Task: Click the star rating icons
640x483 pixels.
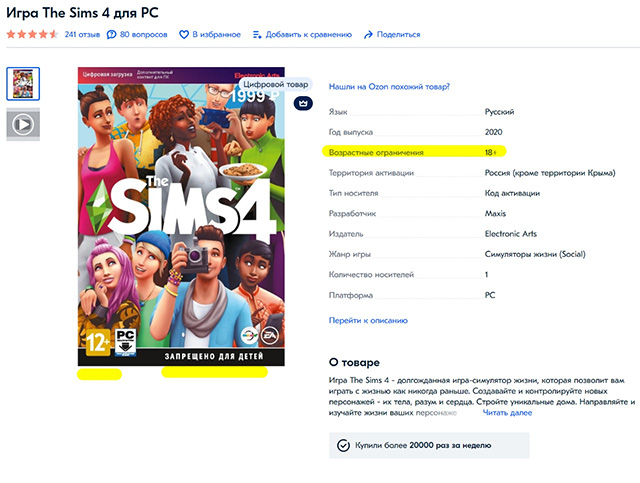Action: [x=32, y=34]
